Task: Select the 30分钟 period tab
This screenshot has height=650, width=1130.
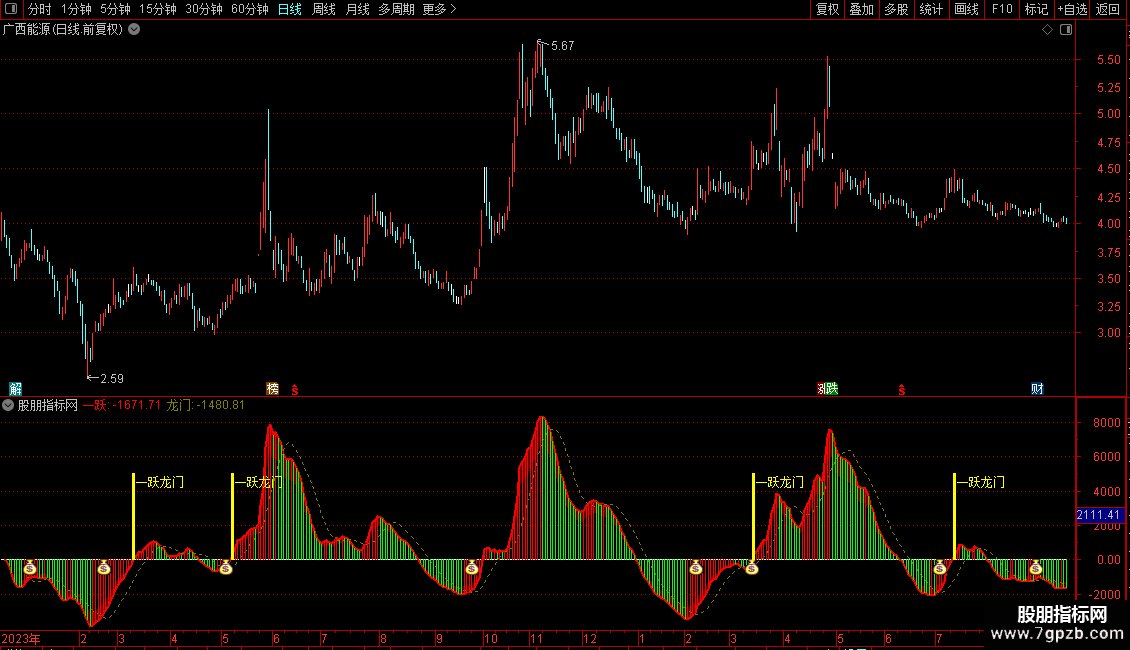Action: point(204,9)
